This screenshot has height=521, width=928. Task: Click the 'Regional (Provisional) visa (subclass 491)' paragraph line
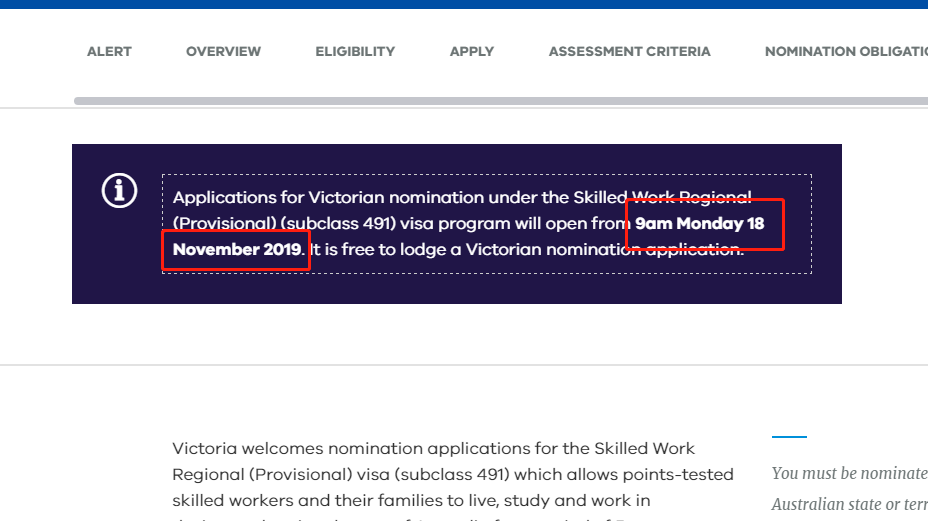pos(453,474)
